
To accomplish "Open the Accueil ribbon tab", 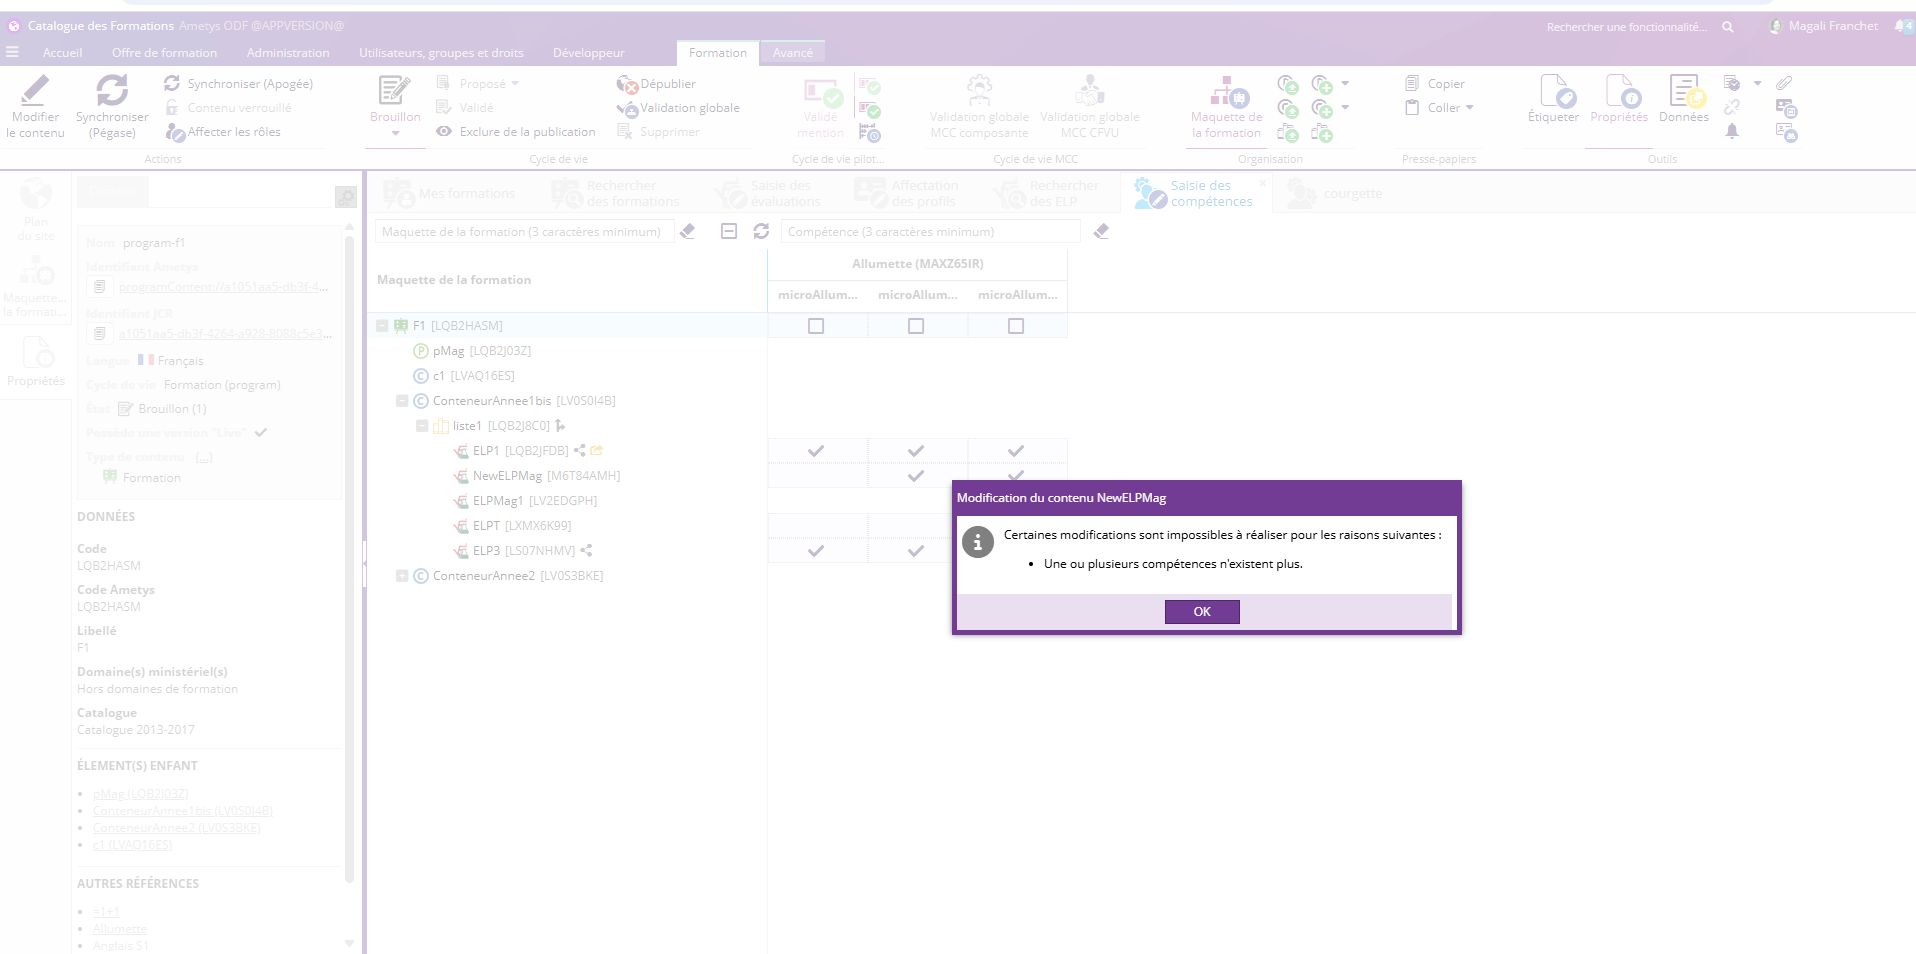I will (x=62, y=53).
